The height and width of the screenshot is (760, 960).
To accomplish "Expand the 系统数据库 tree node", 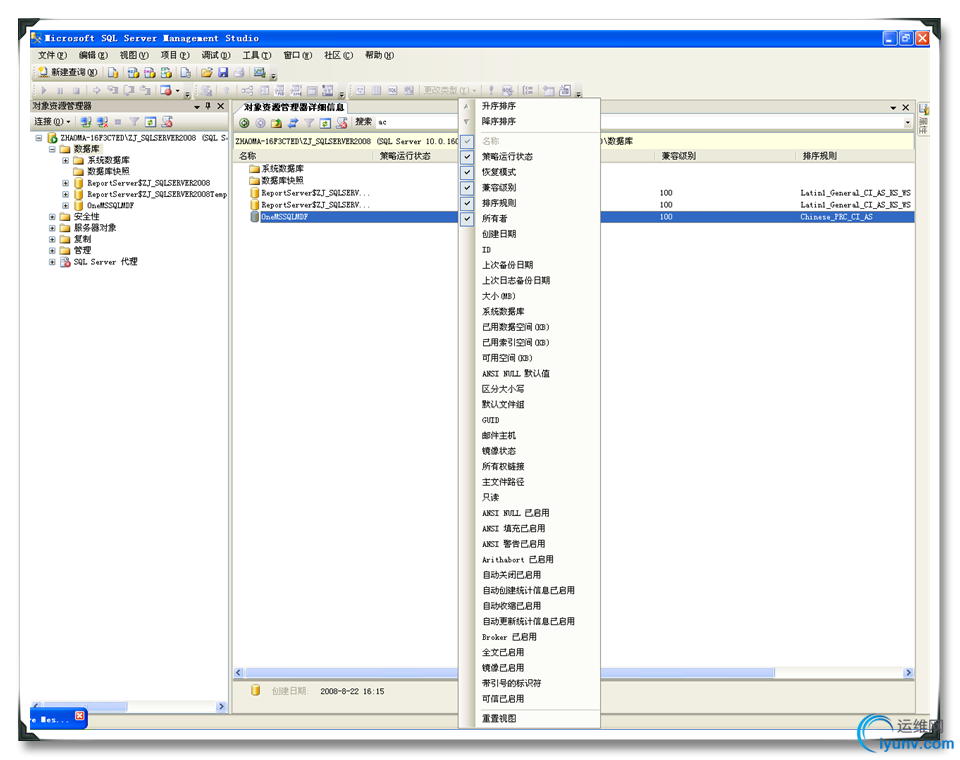I will point(66,160).
